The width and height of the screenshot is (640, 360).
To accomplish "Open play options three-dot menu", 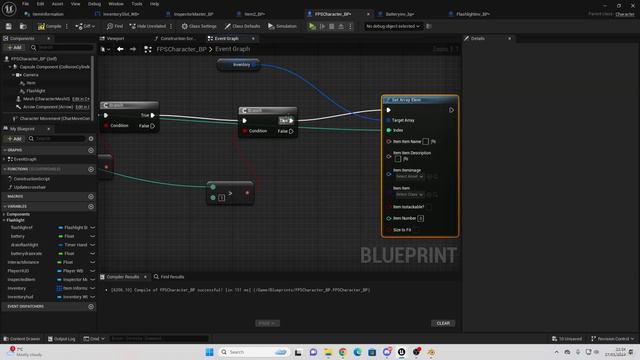I will [x=350, y=26].
